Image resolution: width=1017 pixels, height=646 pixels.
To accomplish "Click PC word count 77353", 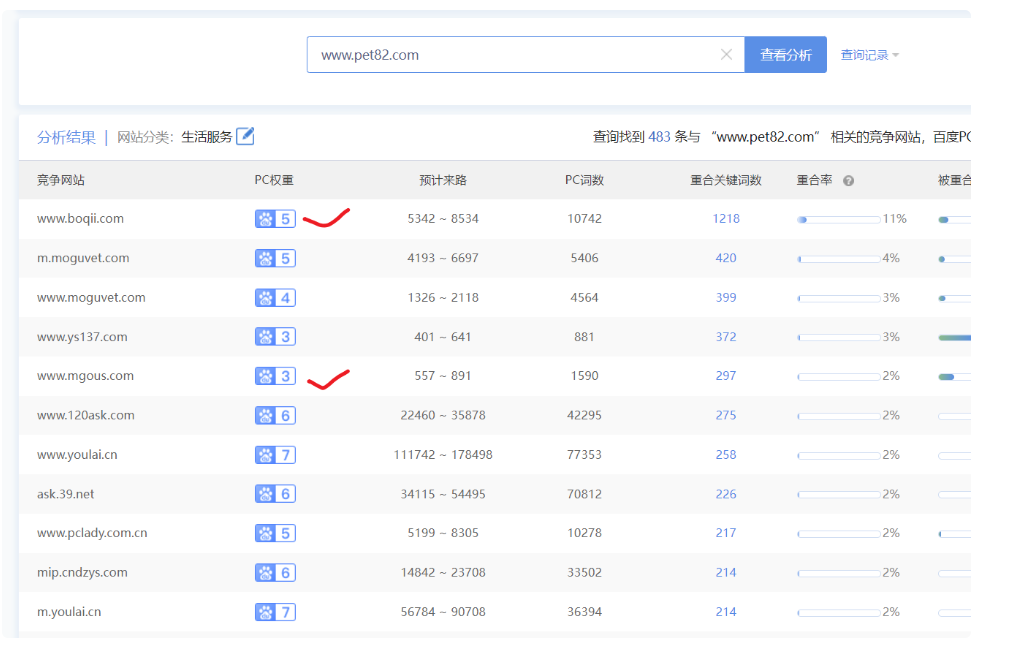I will point(584,455).
